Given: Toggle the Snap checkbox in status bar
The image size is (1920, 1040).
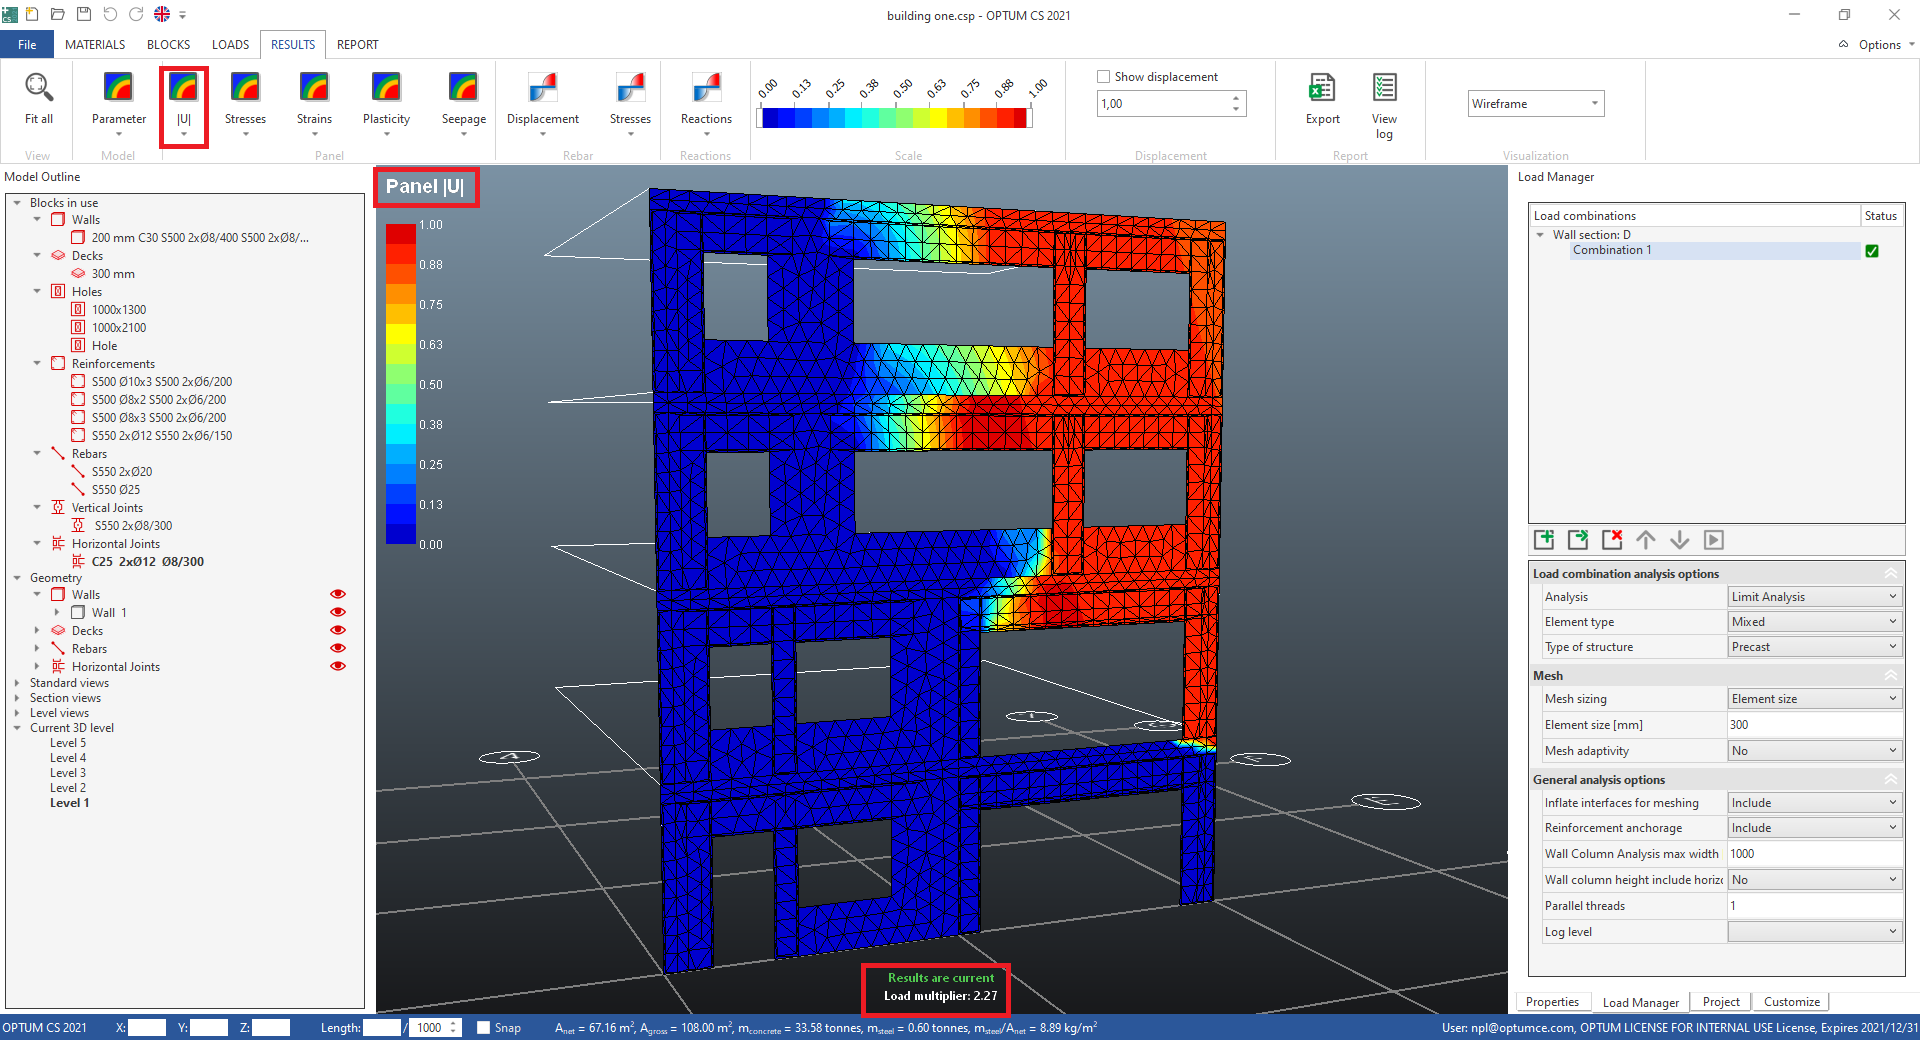Looking at the screenshot, I should [484, 1027].
